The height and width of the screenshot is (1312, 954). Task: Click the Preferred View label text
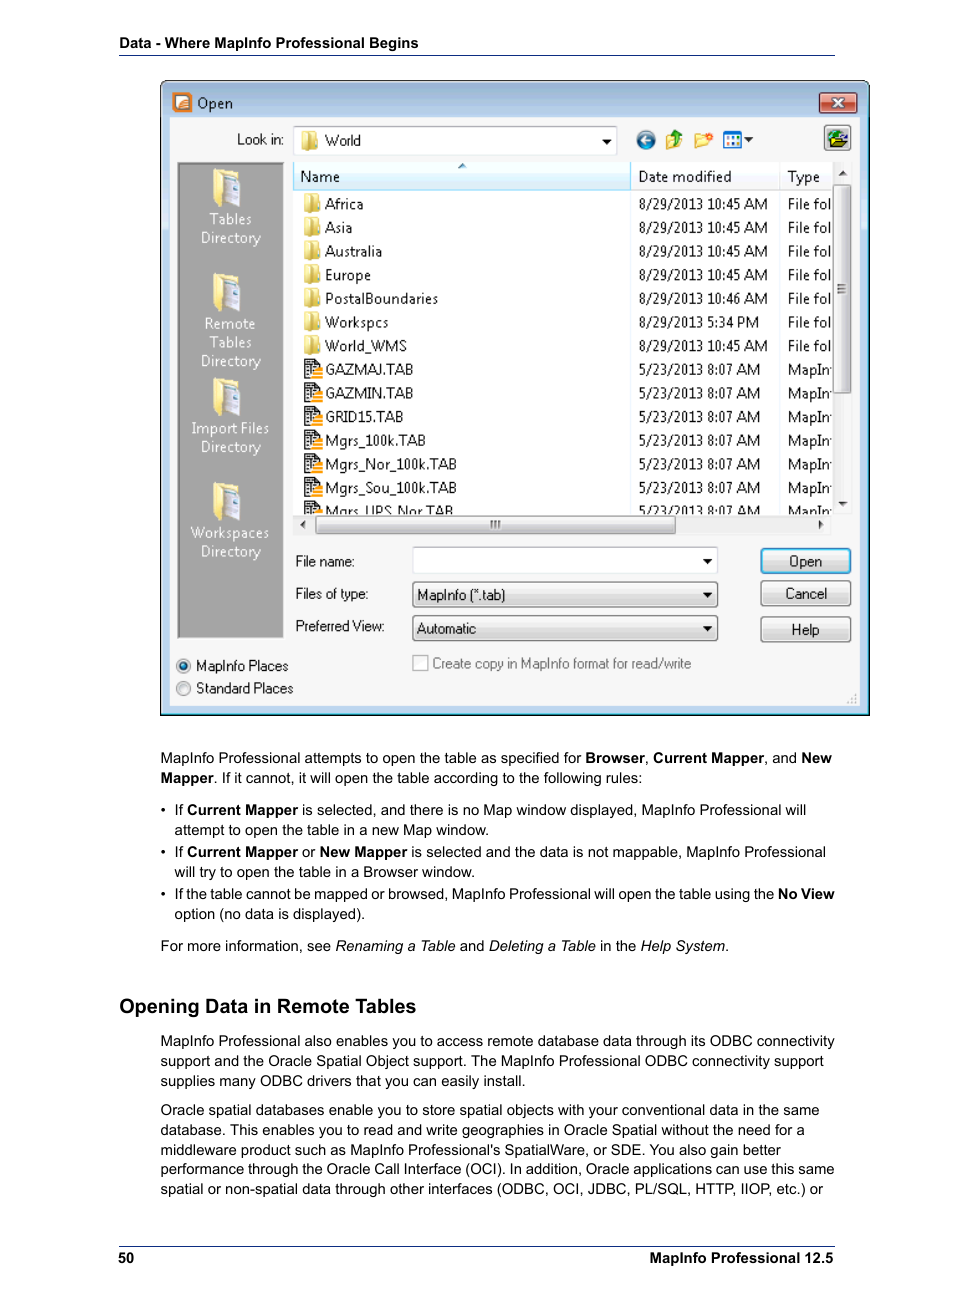(x=339, y=626)
